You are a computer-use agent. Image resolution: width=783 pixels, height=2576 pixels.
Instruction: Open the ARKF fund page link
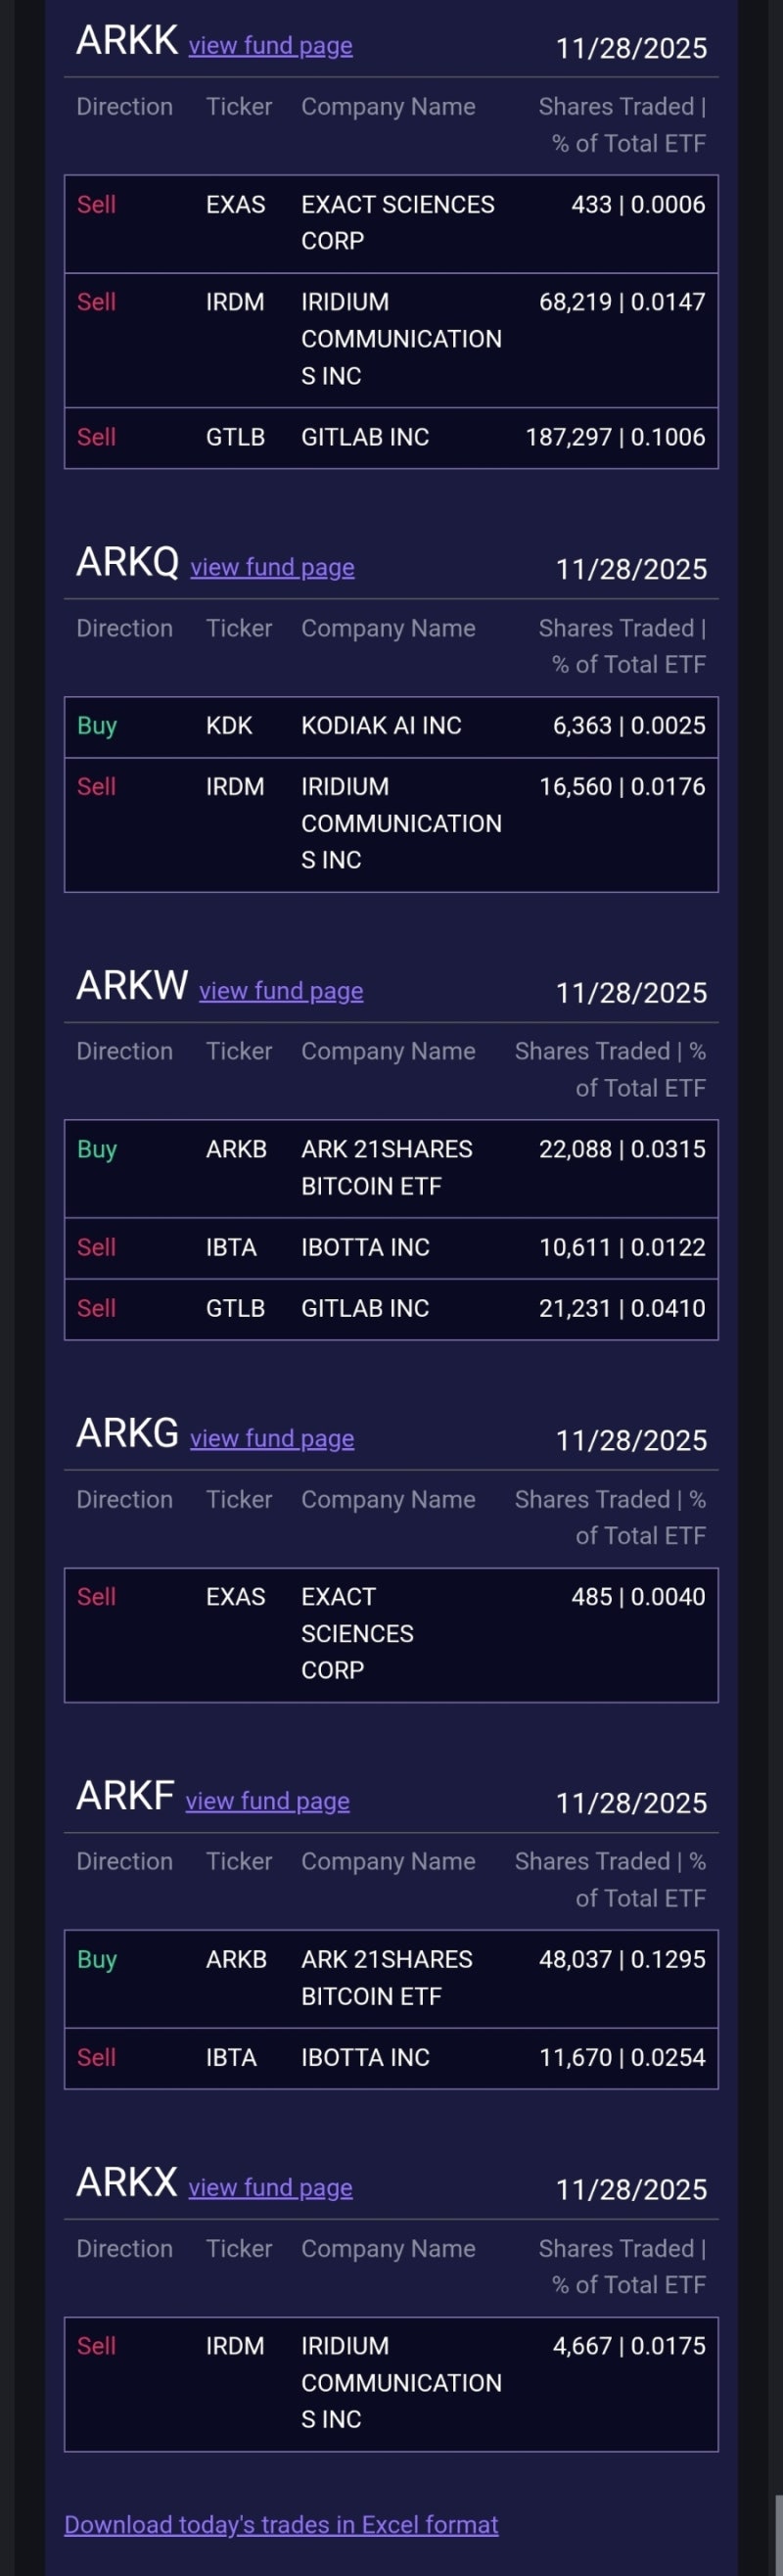pos(266,1800)
